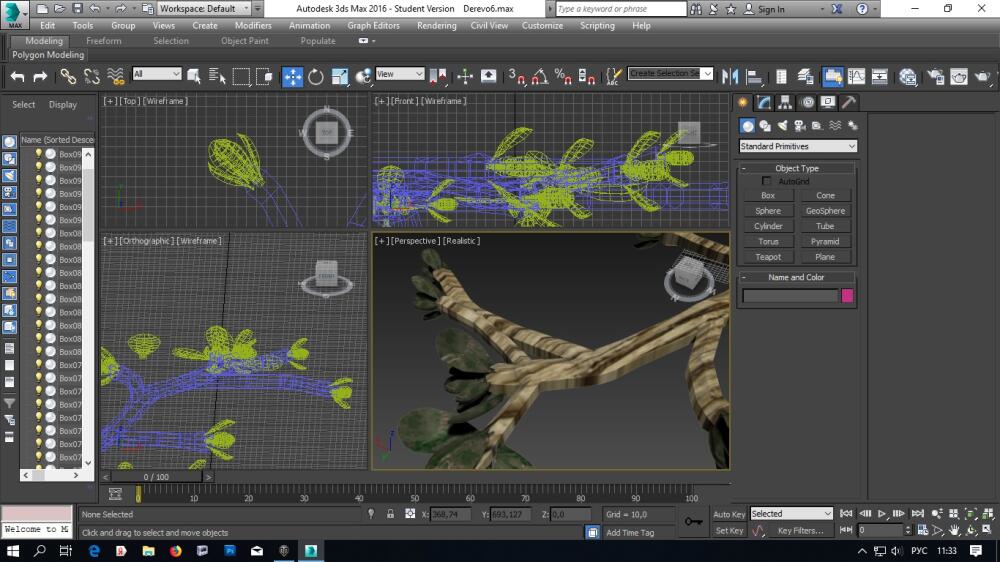Switch to the Freeform ribbon tab

tap(103, 41)
